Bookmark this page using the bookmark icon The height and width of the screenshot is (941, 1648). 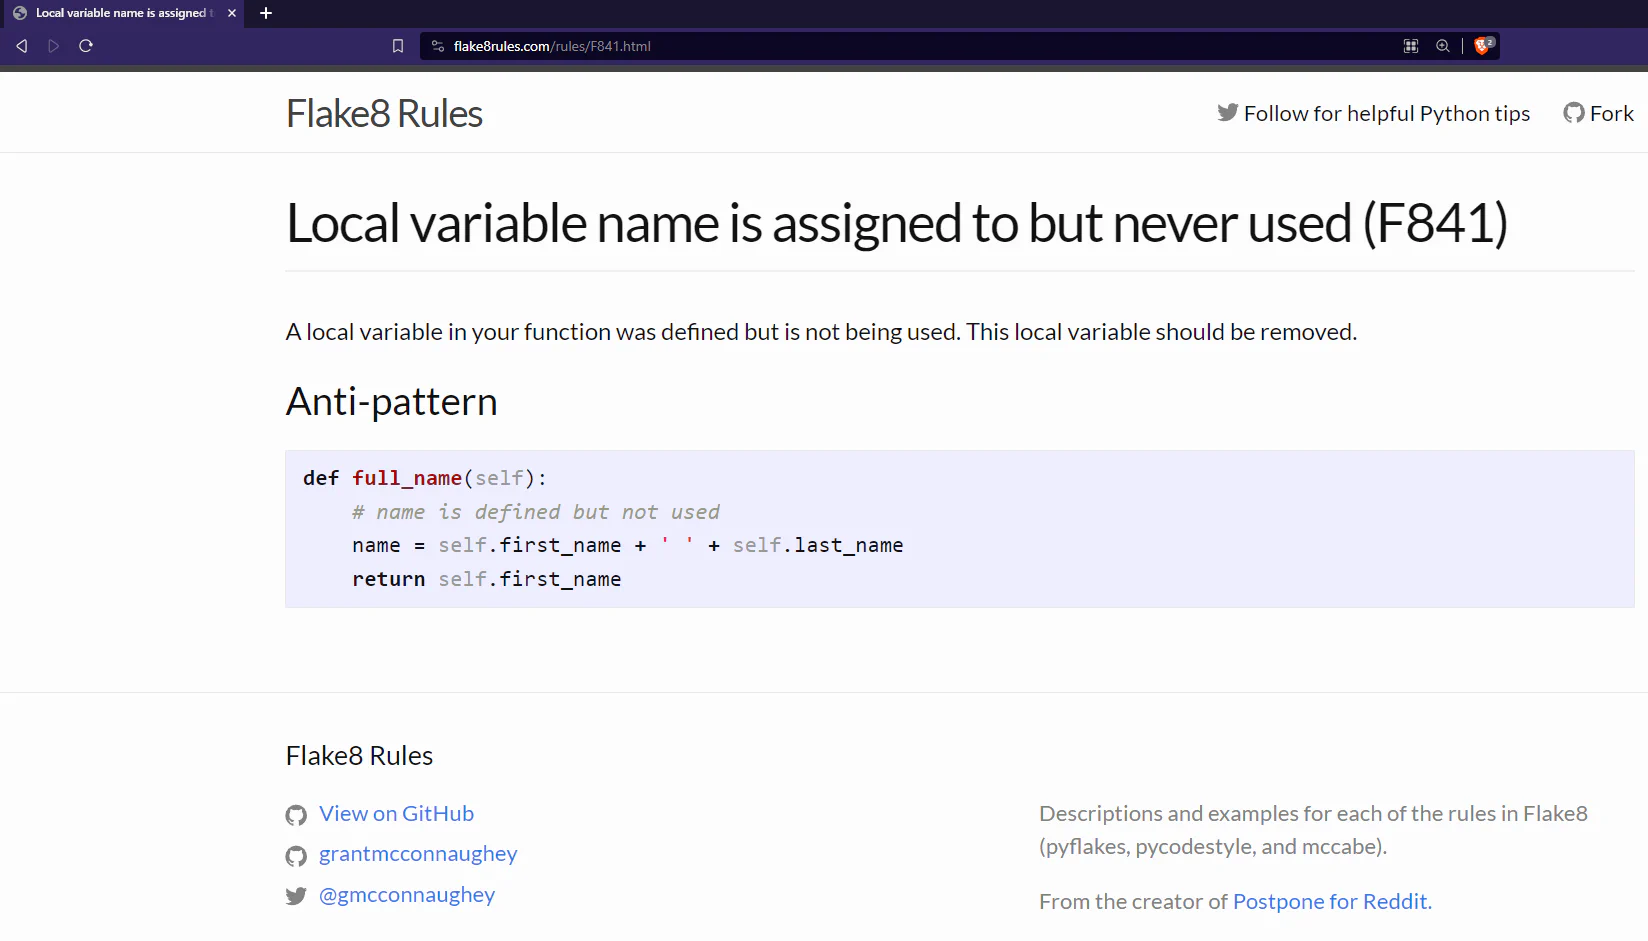(x=397, y=45)
